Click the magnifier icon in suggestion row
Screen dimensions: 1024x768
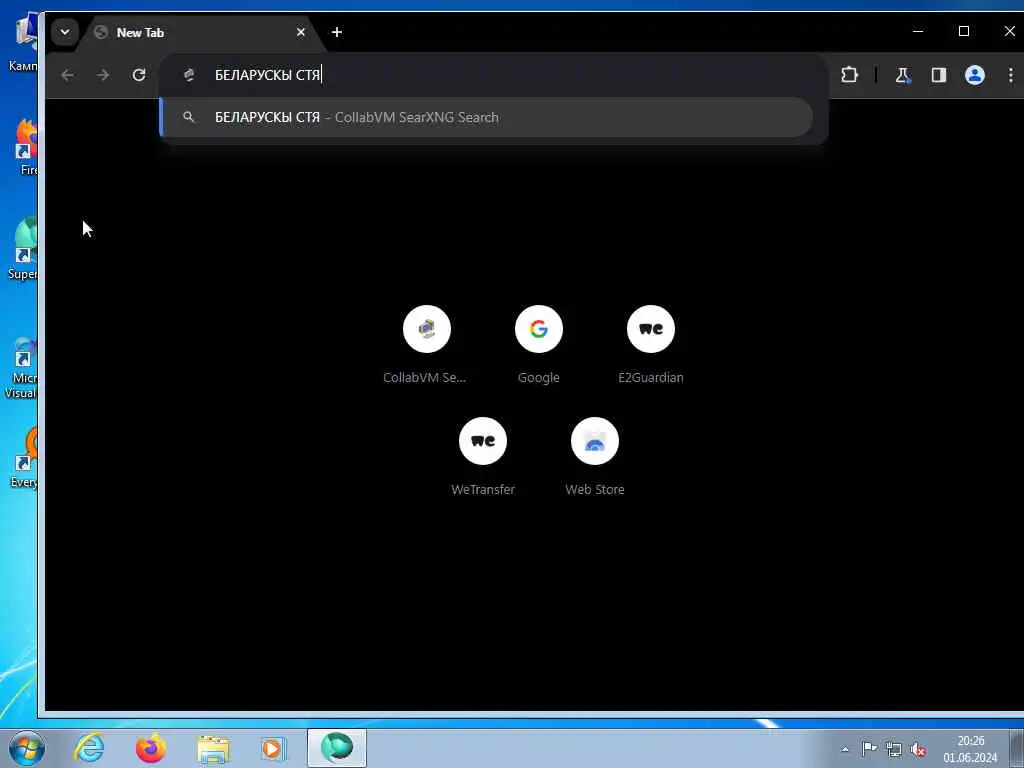click(189, 117)
